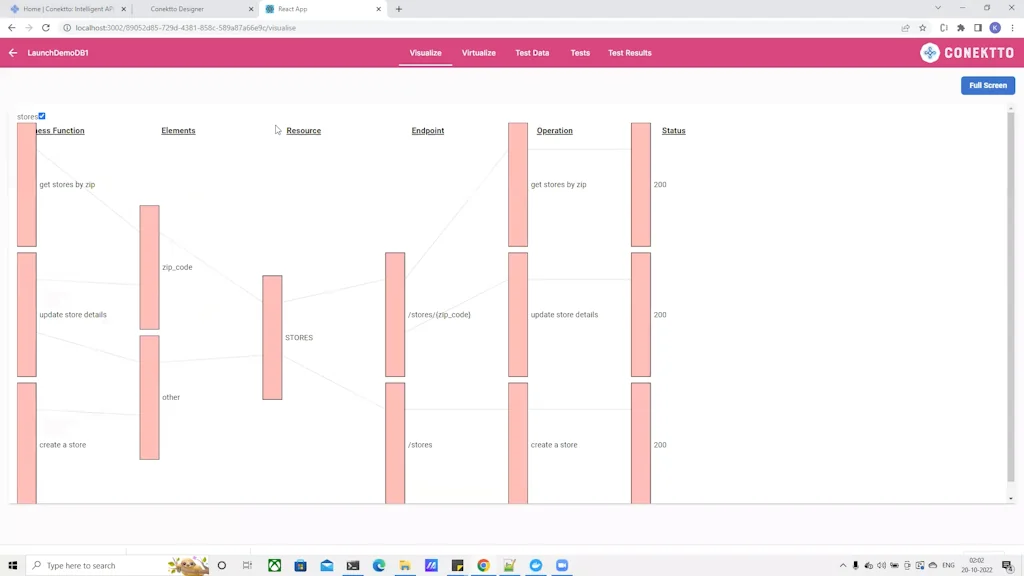Image resolution: width=1024 pixels, height=576 pixels.
Task: Bookmark this page using the star icon
Action: (x=922, y=28)
